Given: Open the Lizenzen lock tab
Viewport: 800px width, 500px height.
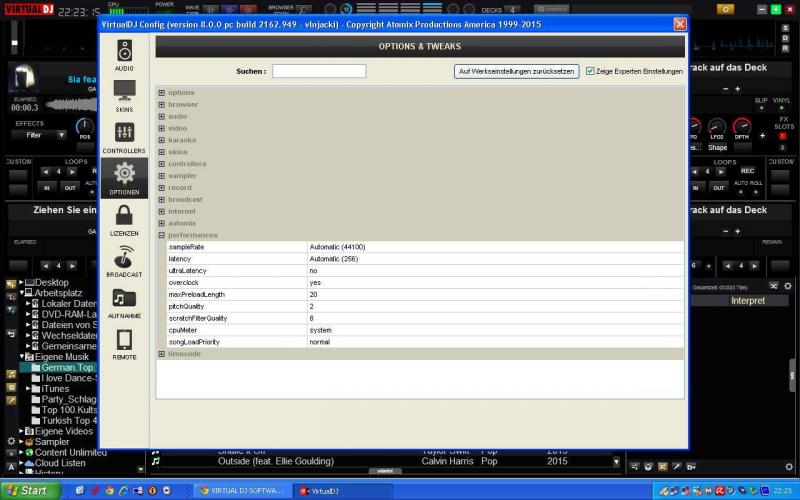Looking at the screenshot, I should click(124, 220).
